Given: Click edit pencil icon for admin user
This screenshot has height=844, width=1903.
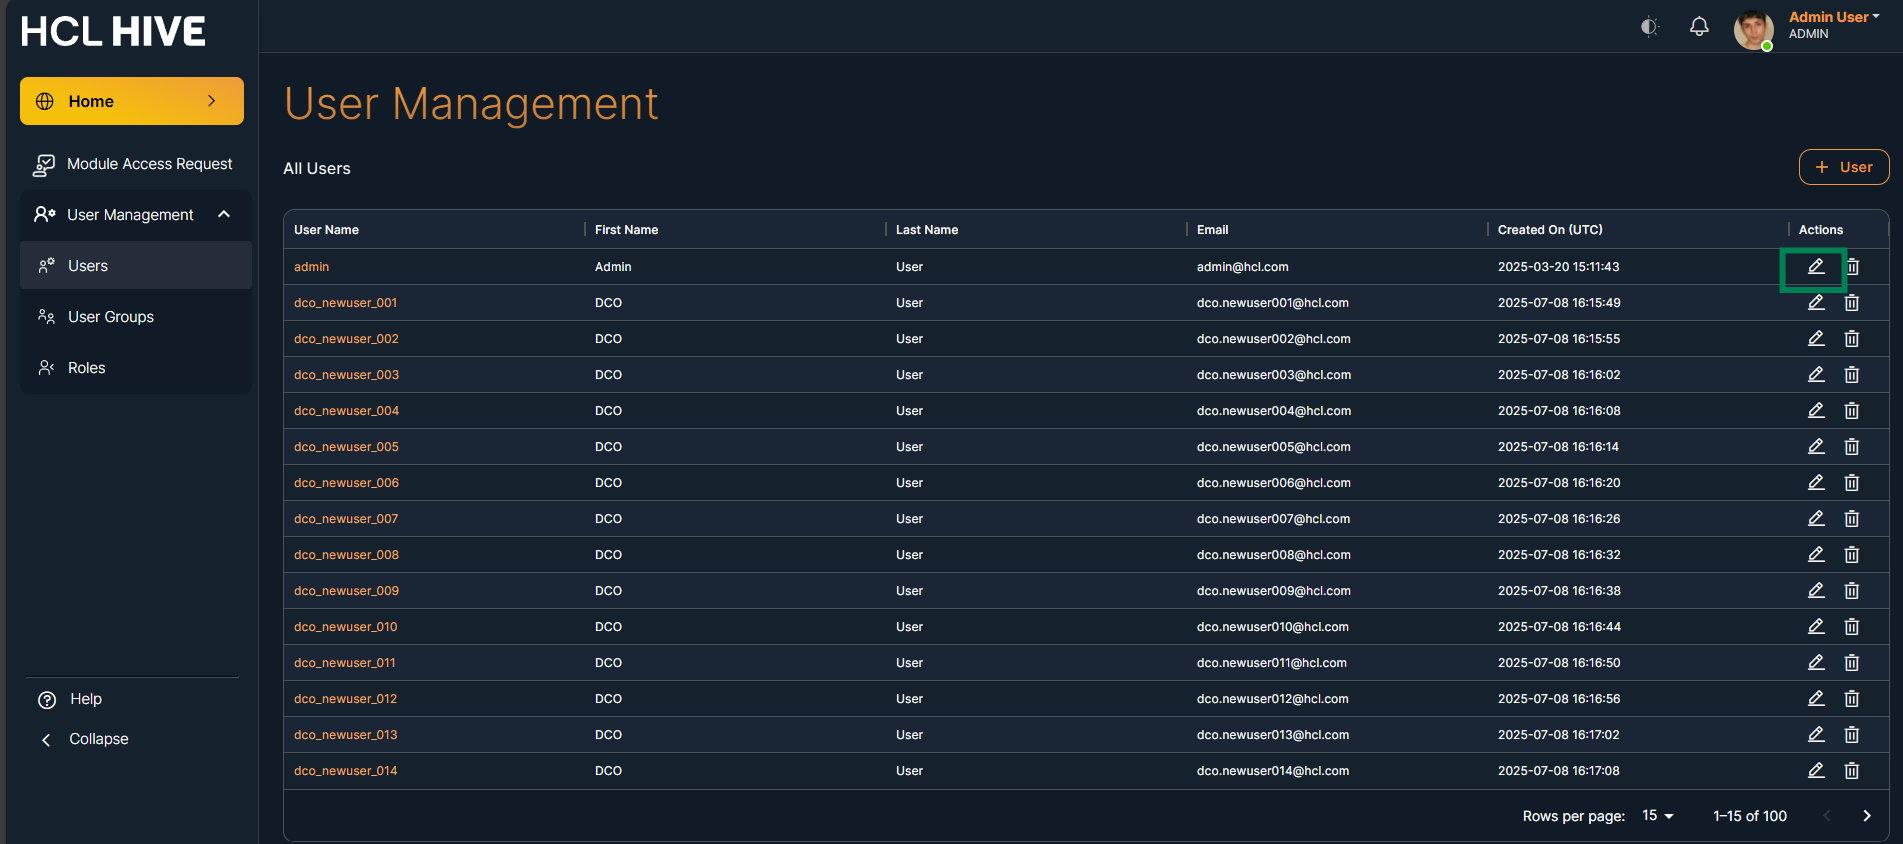Looking at the screenshot, I should (x=1816, y=267).
